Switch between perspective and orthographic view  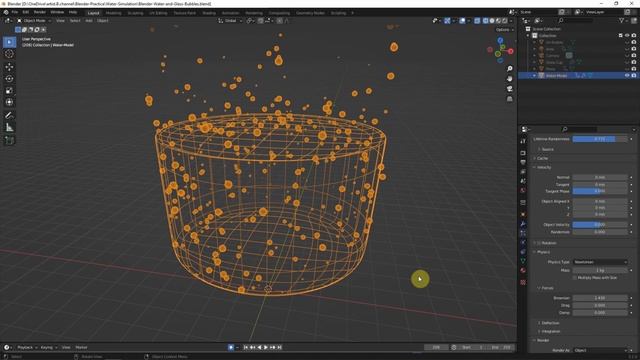click(x=509, y=99)
